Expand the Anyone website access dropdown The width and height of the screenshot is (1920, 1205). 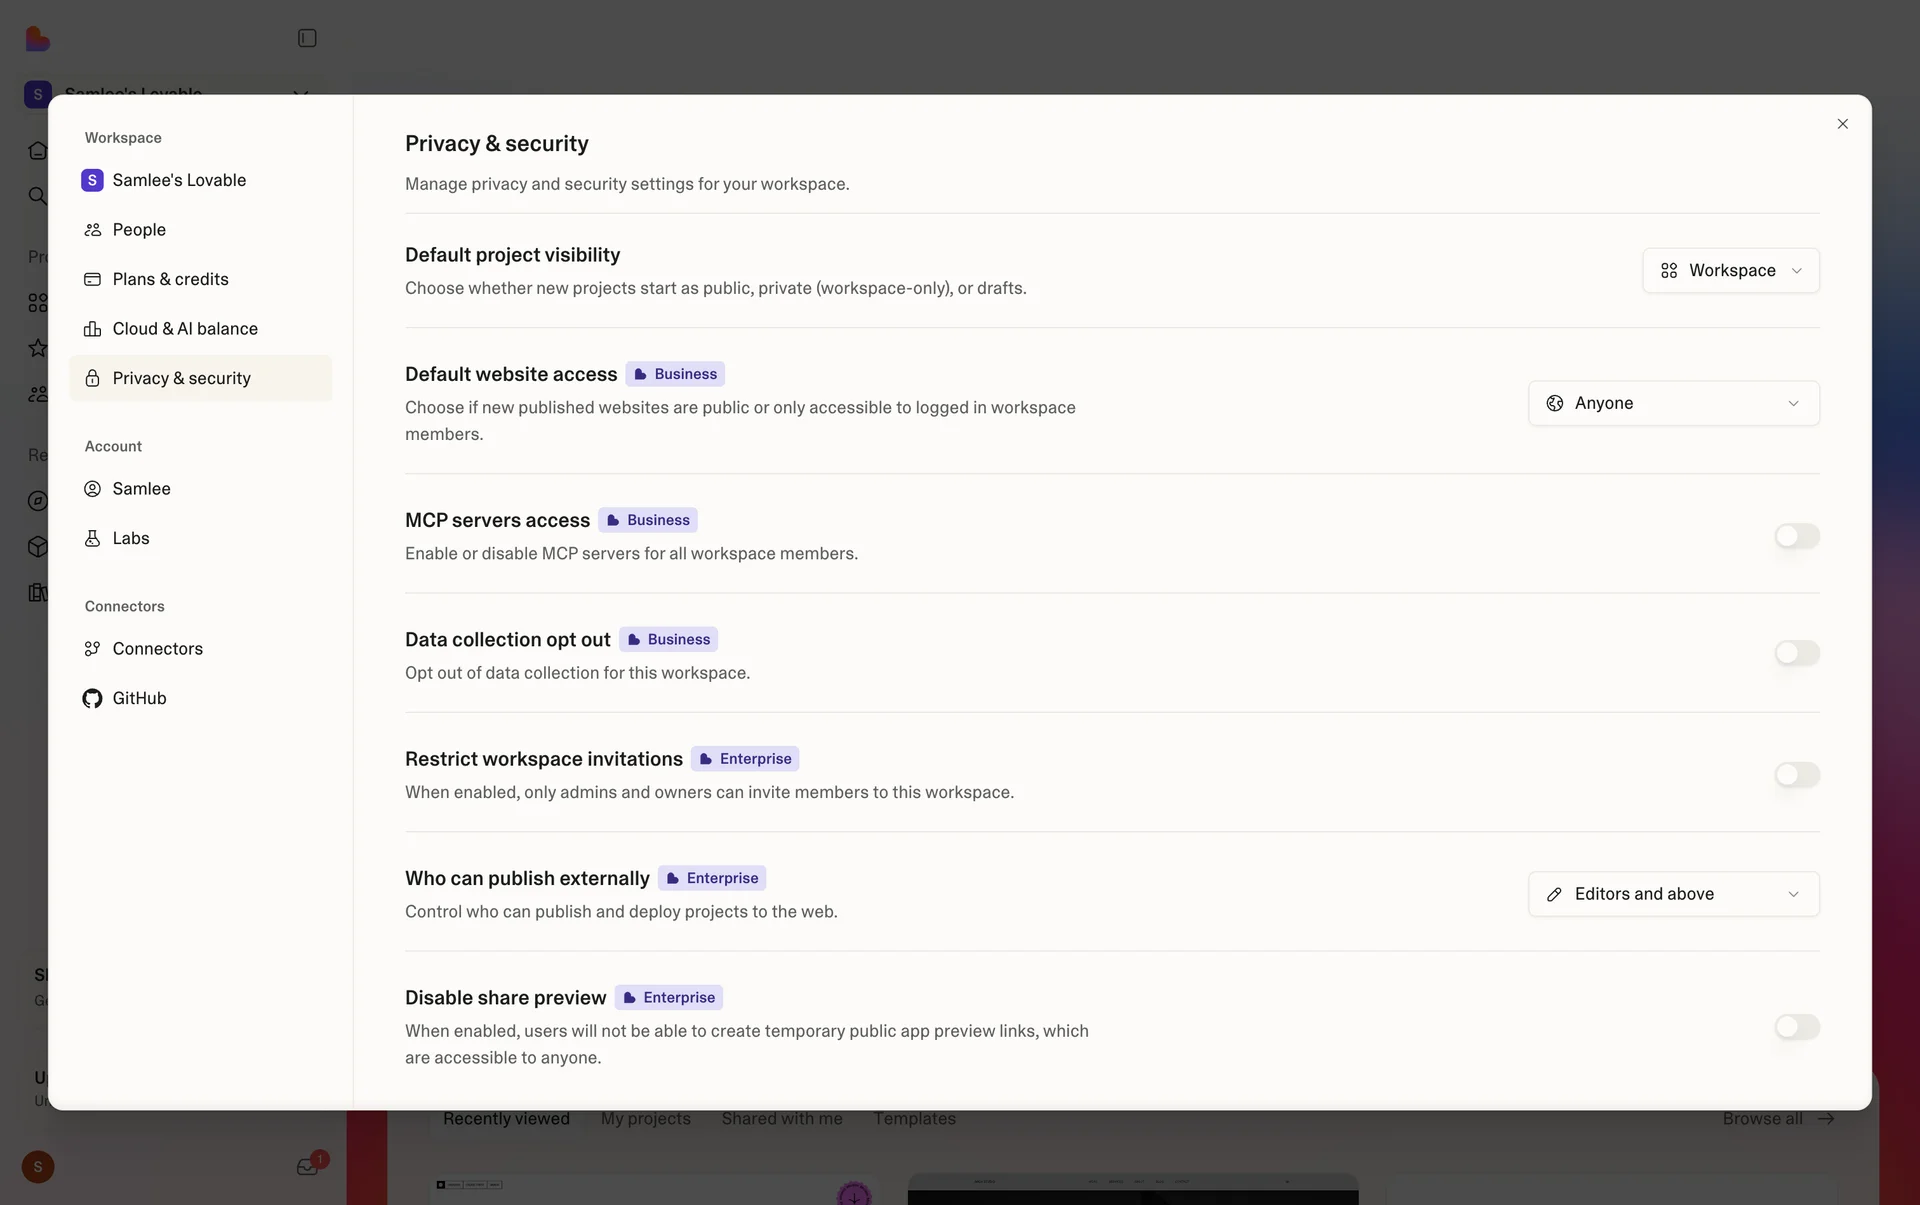pyautogui.click(x=1673, y=403)
